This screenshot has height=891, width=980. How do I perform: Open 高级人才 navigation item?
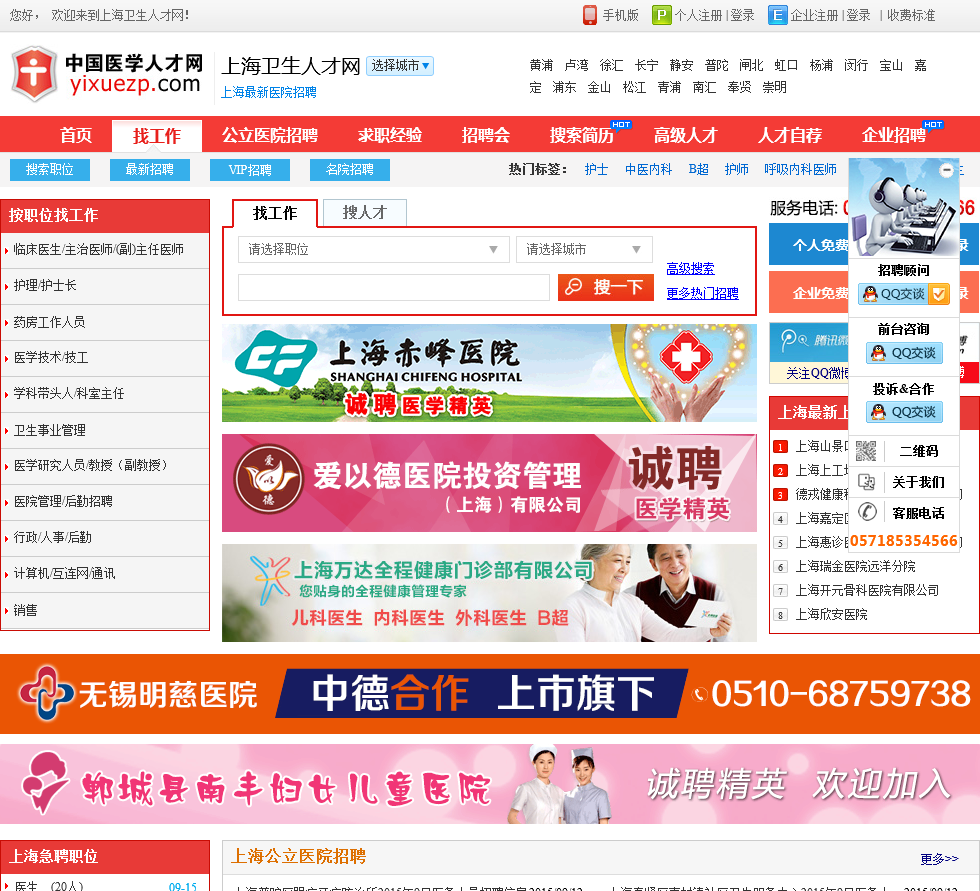click(x=685, y=135)
